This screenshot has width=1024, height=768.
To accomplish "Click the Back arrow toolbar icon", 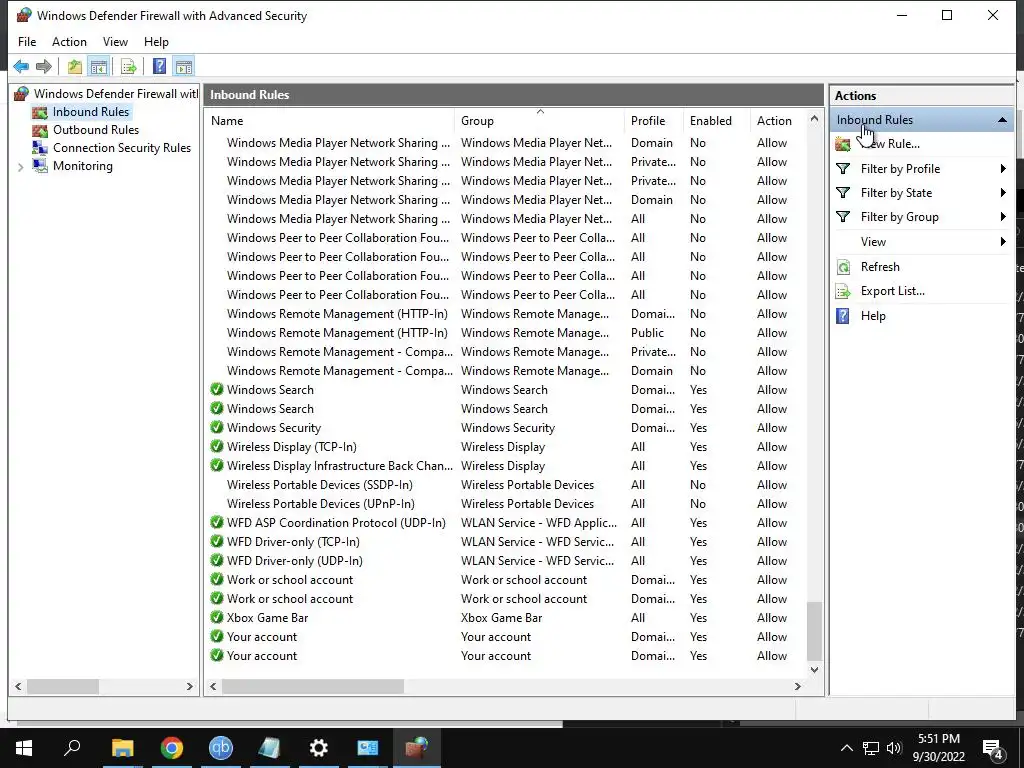I will [21, 66].
